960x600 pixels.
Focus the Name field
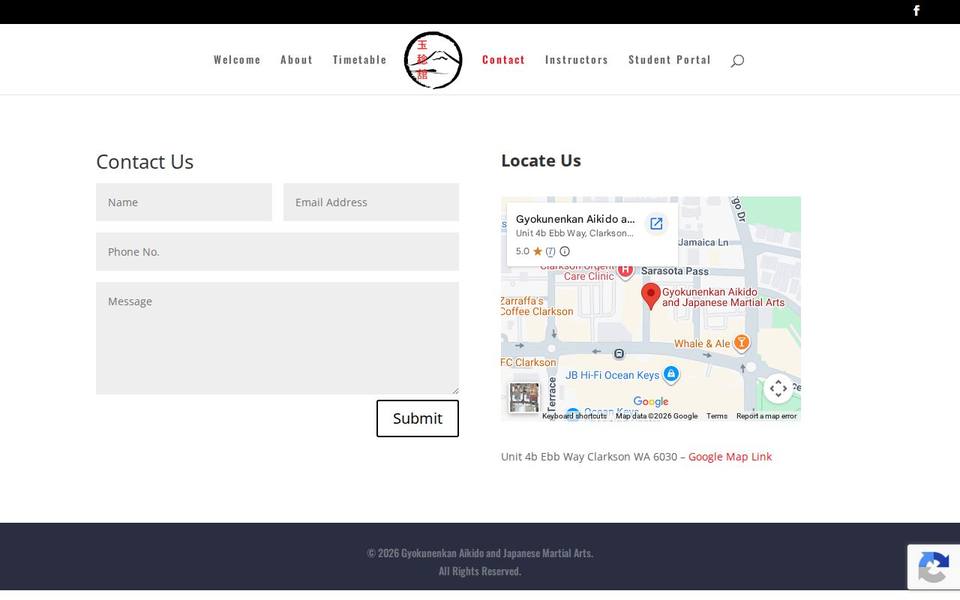(184, 202)
